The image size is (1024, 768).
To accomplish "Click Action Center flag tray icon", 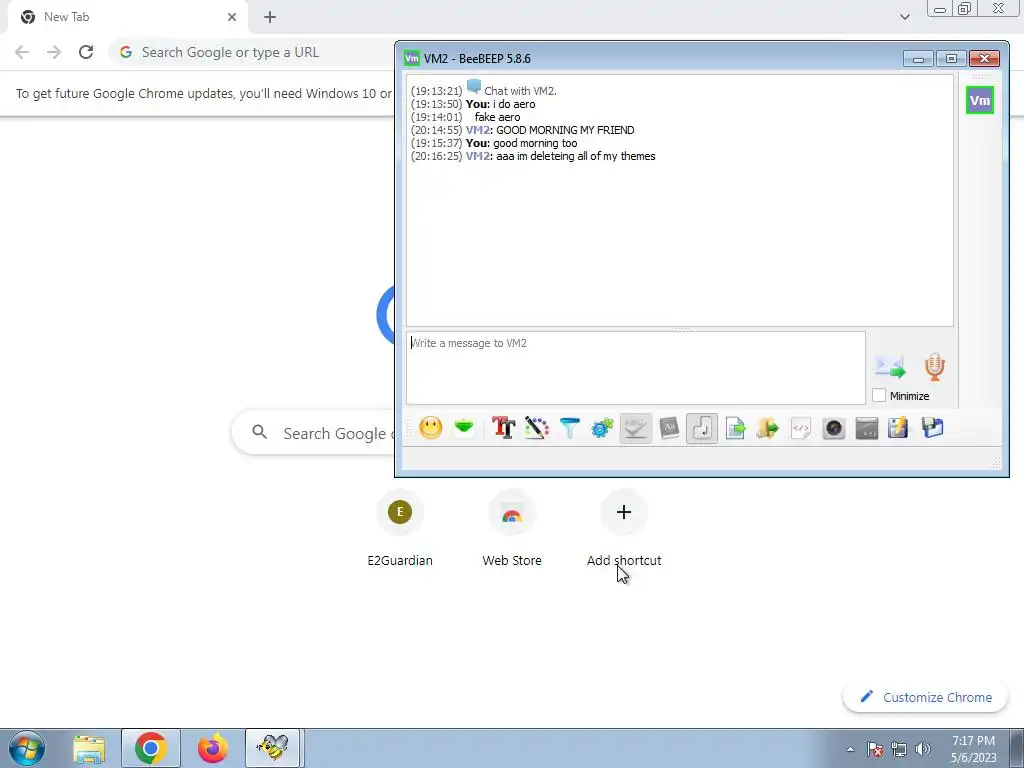I will 875,749.
